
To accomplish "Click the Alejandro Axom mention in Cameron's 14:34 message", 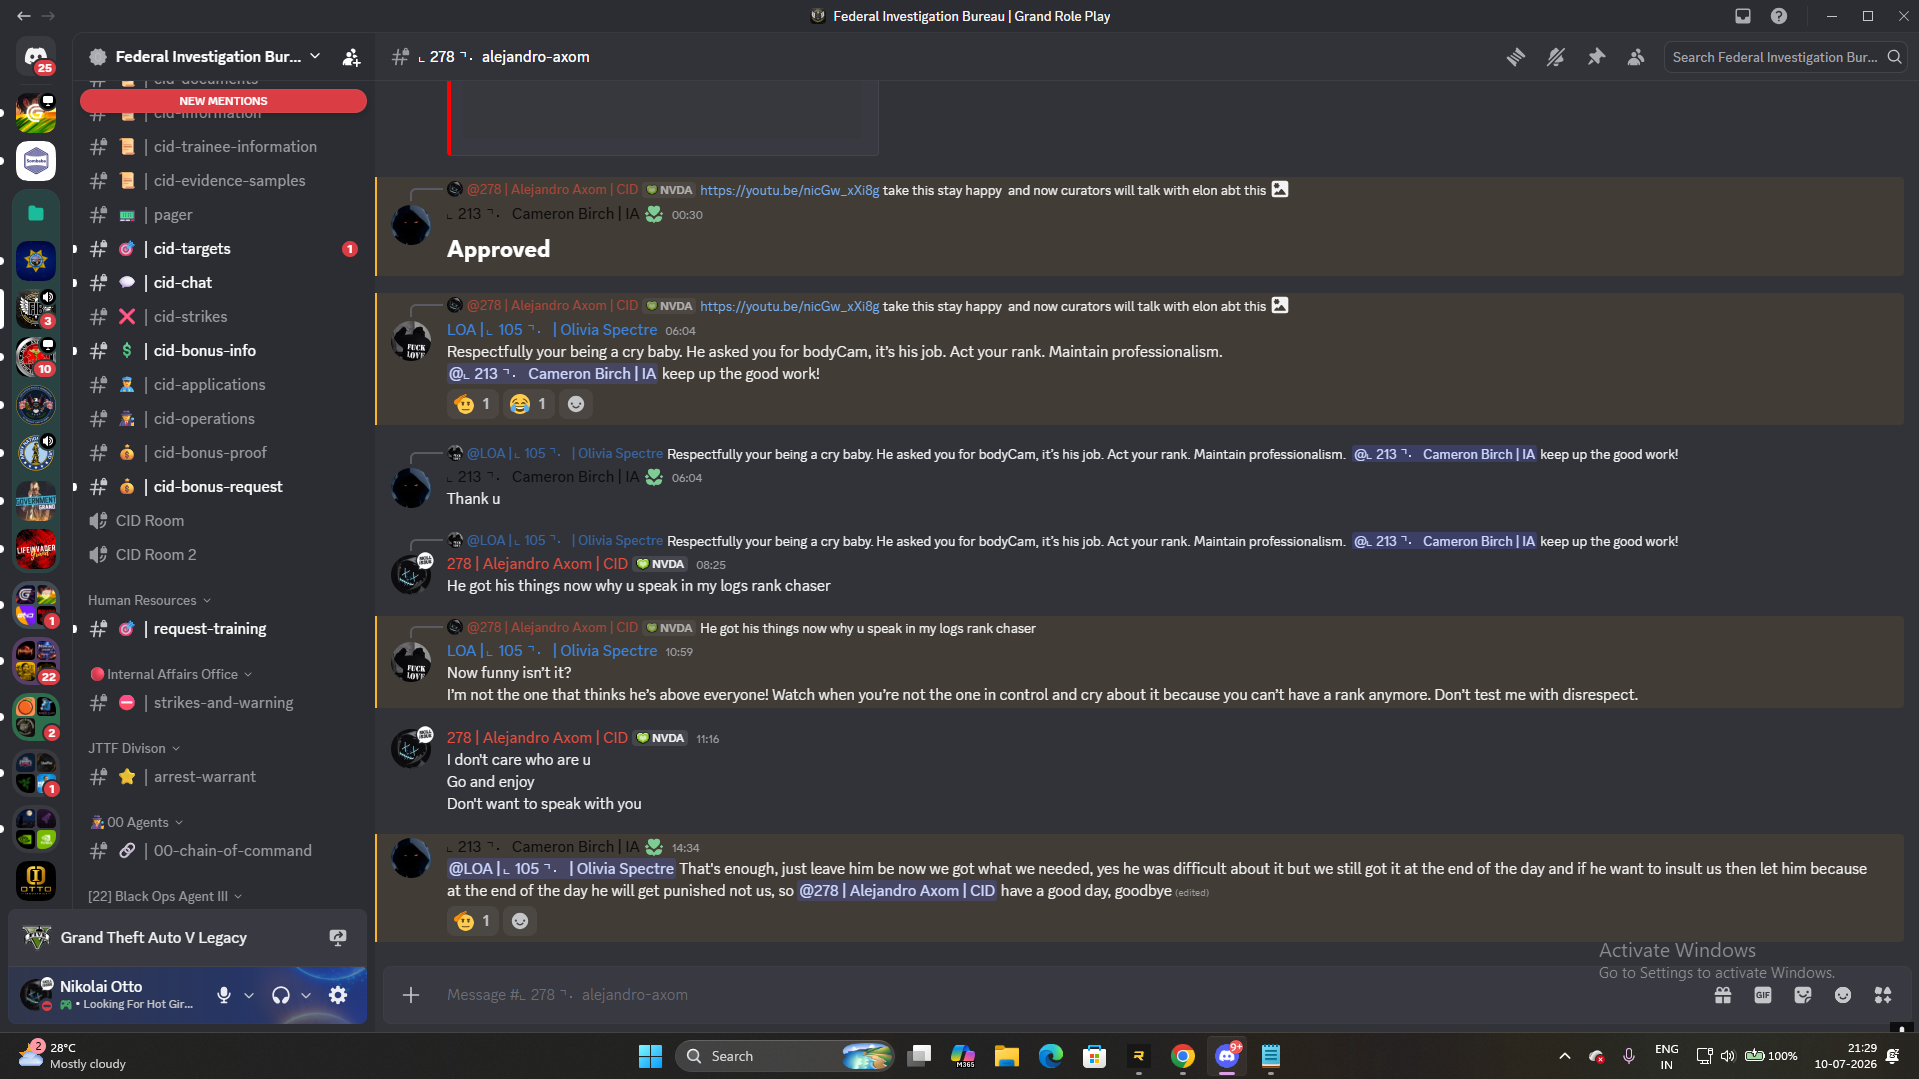I will (x=897, y=891).
